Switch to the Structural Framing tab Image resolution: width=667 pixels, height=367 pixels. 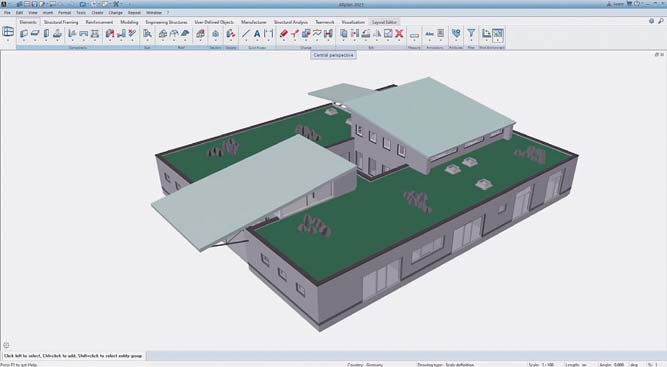tap(61, 22)
